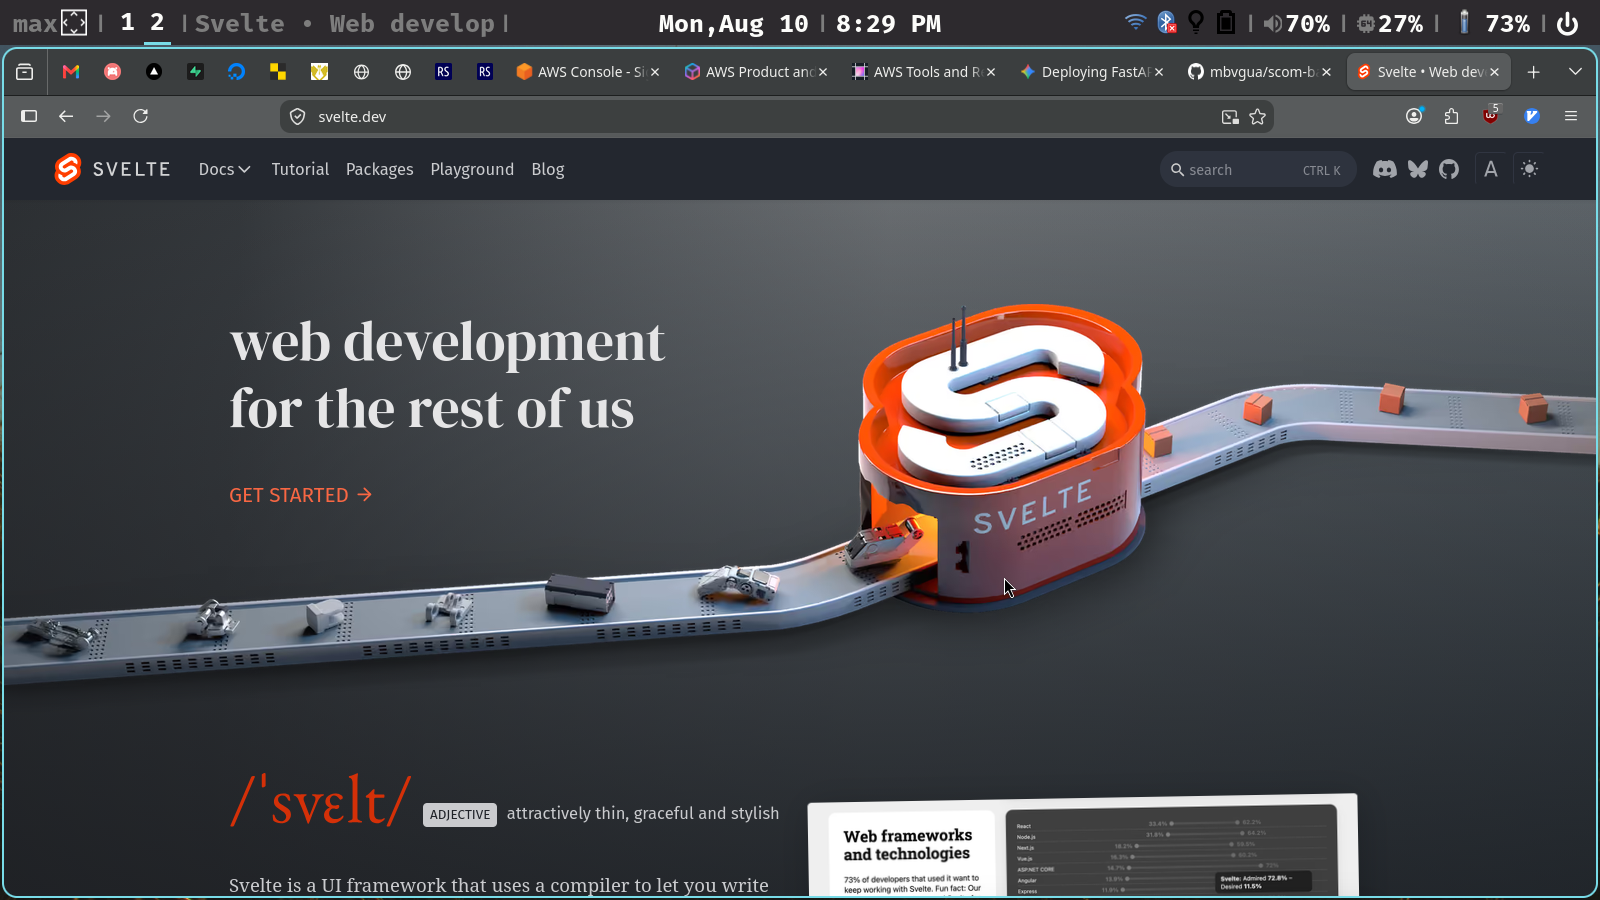The image size is (1600, 900).
Task: Click the CPU 27% indicator
Action: tap(1389, 23)
